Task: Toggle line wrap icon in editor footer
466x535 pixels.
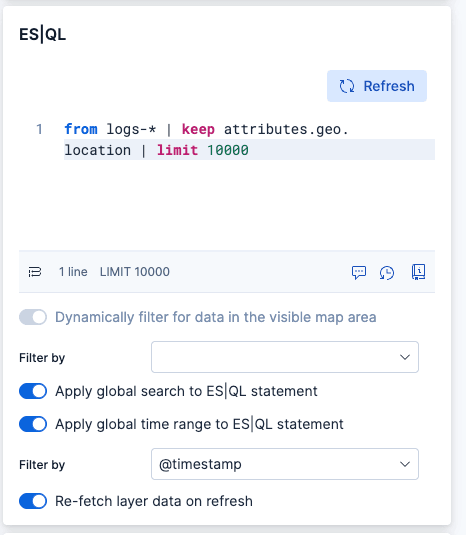Action: point(35,272)
